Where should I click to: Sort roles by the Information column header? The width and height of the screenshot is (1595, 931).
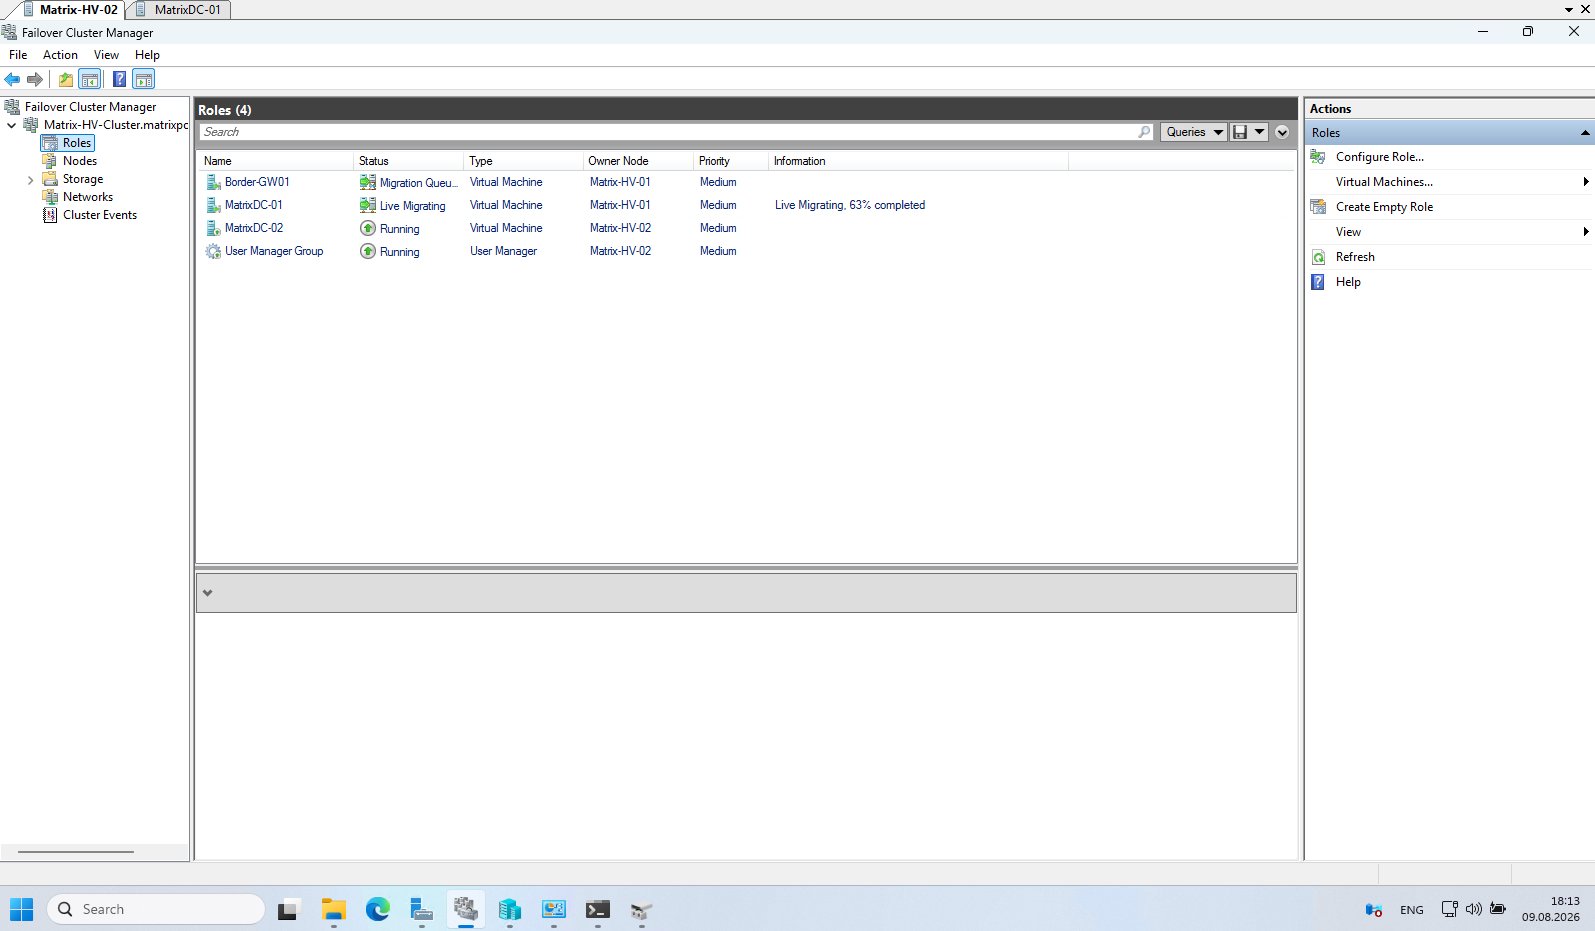(x=918, y=161)
